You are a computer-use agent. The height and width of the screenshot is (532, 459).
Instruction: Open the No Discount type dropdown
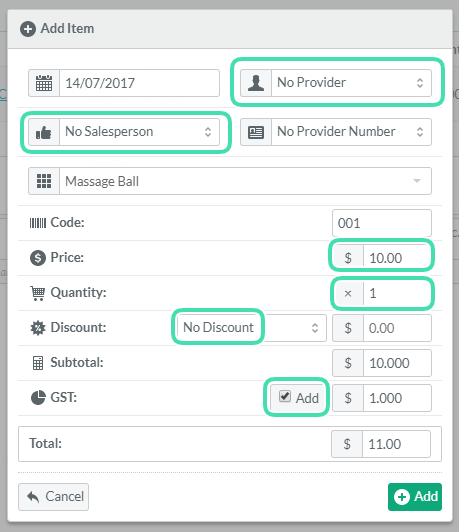(252, 328)
